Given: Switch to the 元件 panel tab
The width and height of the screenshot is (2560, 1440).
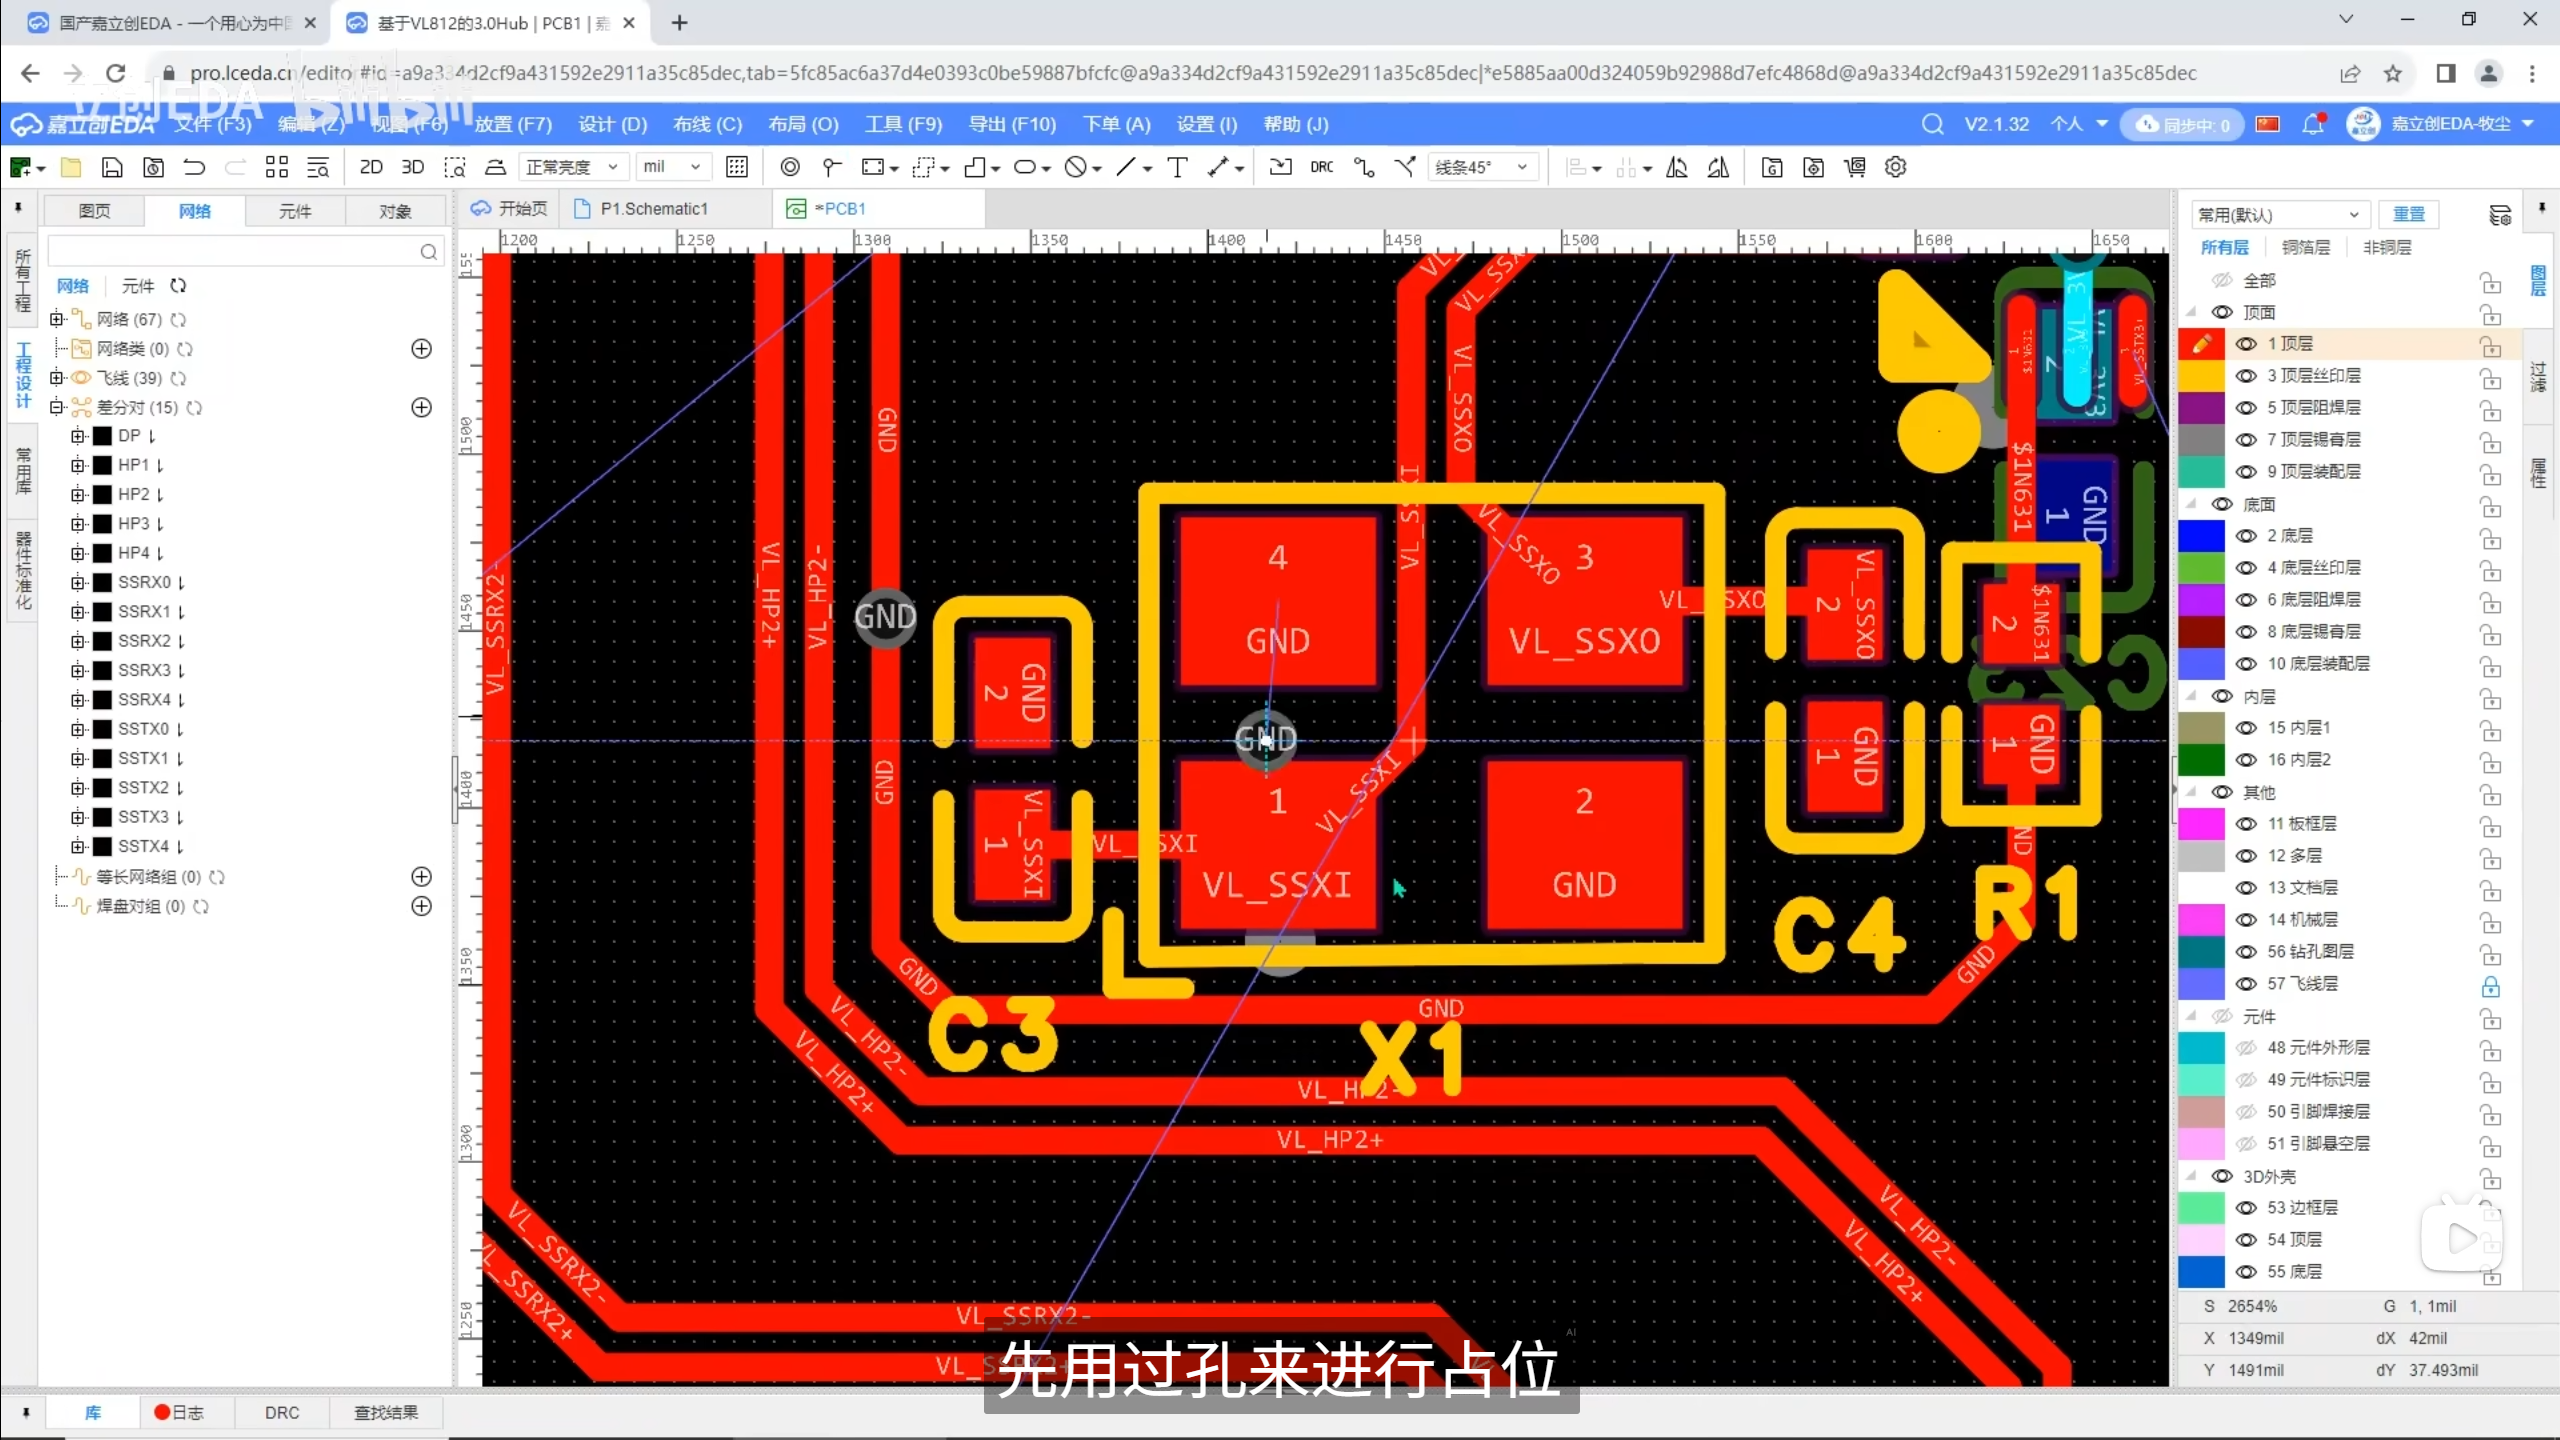Looking at the screenshot, I should tap(295, 211).
